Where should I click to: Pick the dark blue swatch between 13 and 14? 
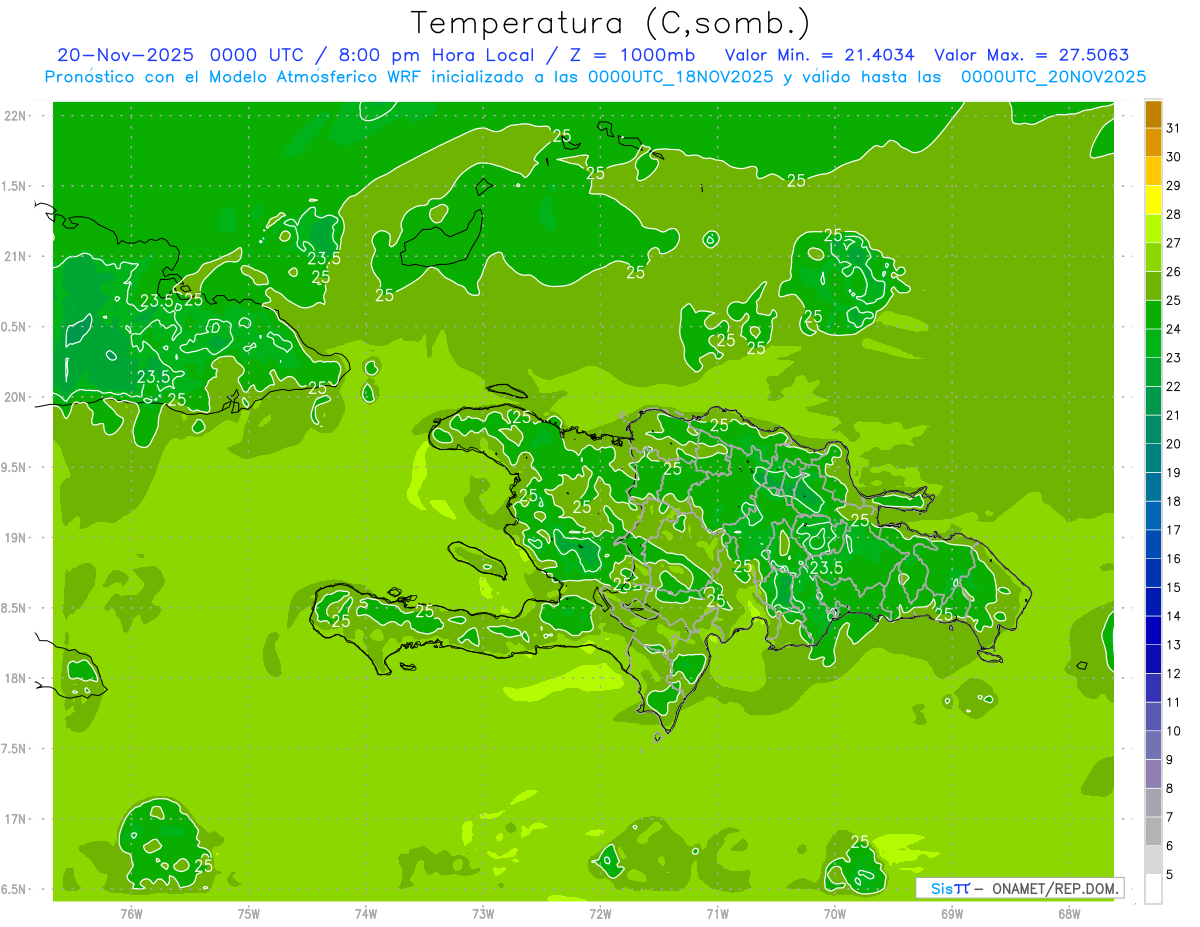pos(1153,631)
